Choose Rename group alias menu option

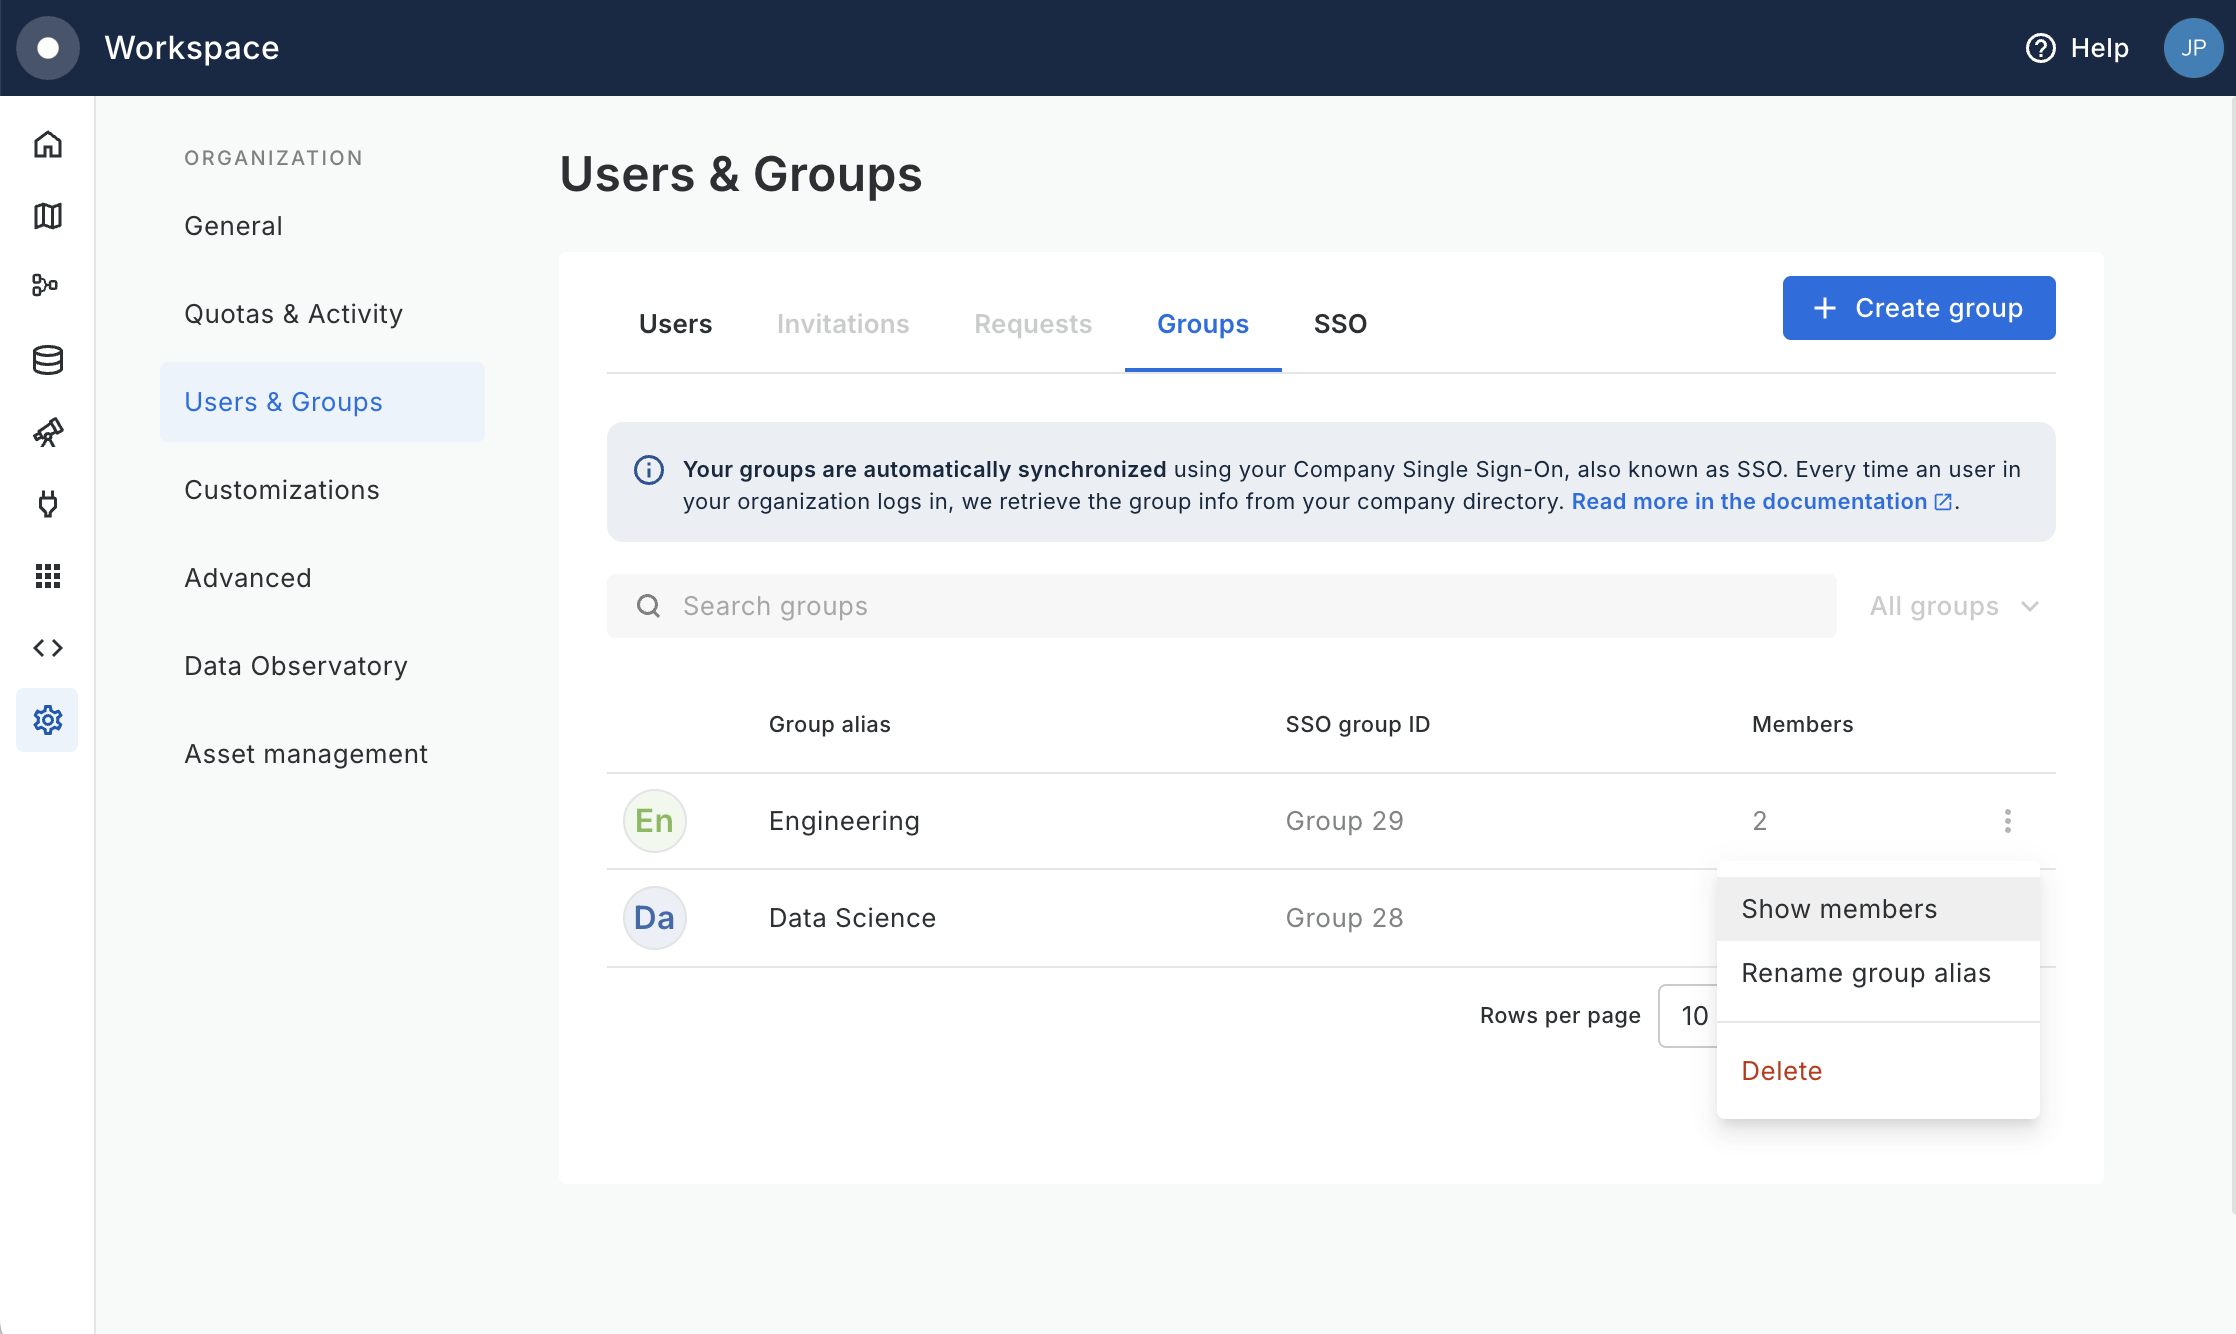pos(1866,973)
